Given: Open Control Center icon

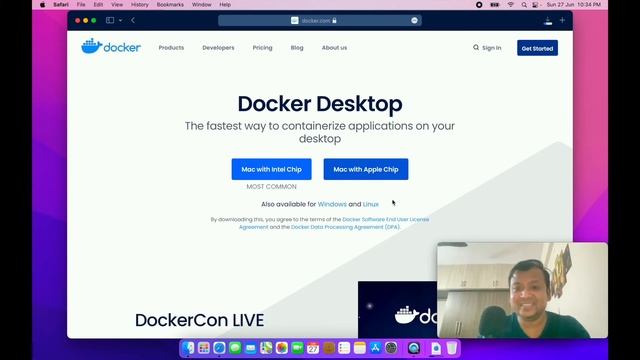Looking at the screenshot, I should 535,4.
